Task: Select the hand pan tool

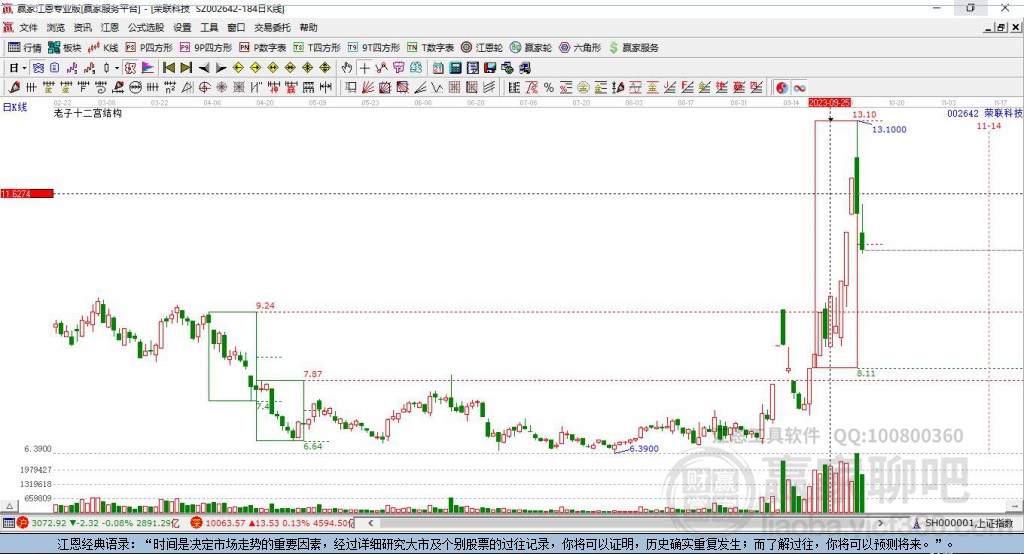Action: pos(347,68)
